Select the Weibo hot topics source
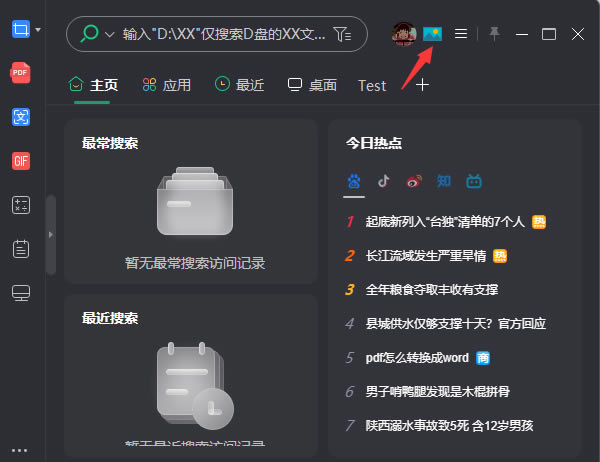 (414, 181)
